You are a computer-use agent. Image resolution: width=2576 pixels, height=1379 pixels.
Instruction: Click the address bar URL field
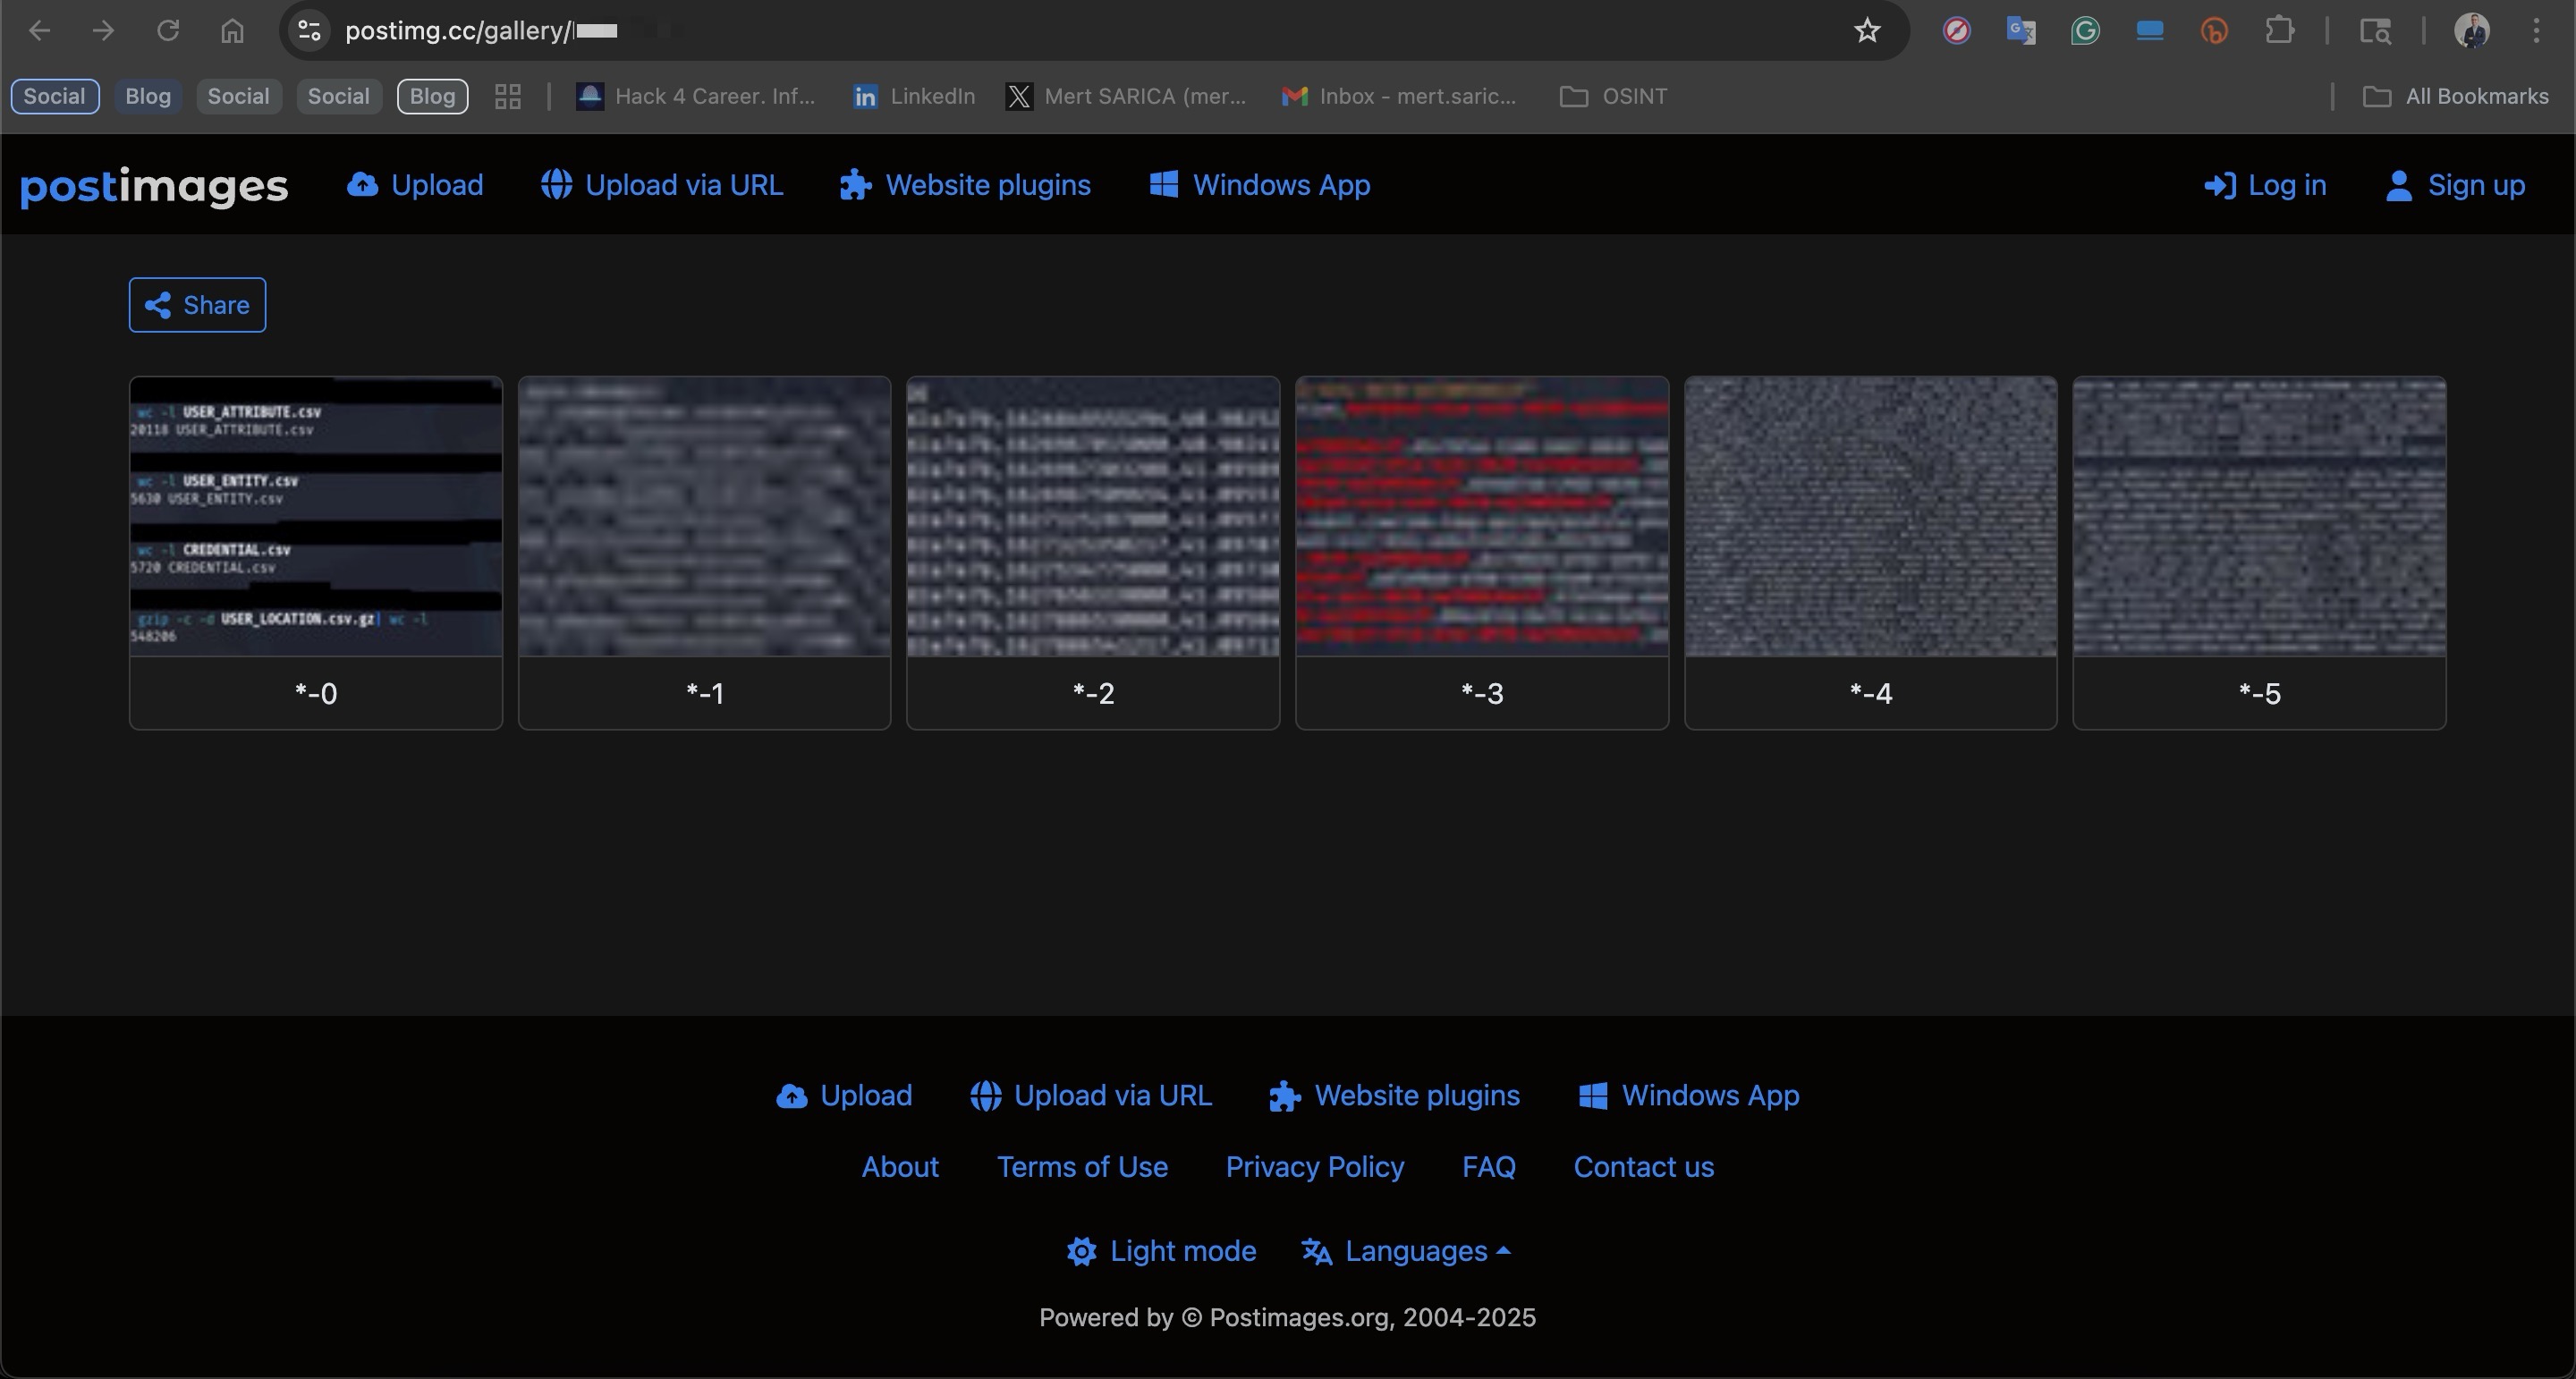click(x=1000, y=31)
